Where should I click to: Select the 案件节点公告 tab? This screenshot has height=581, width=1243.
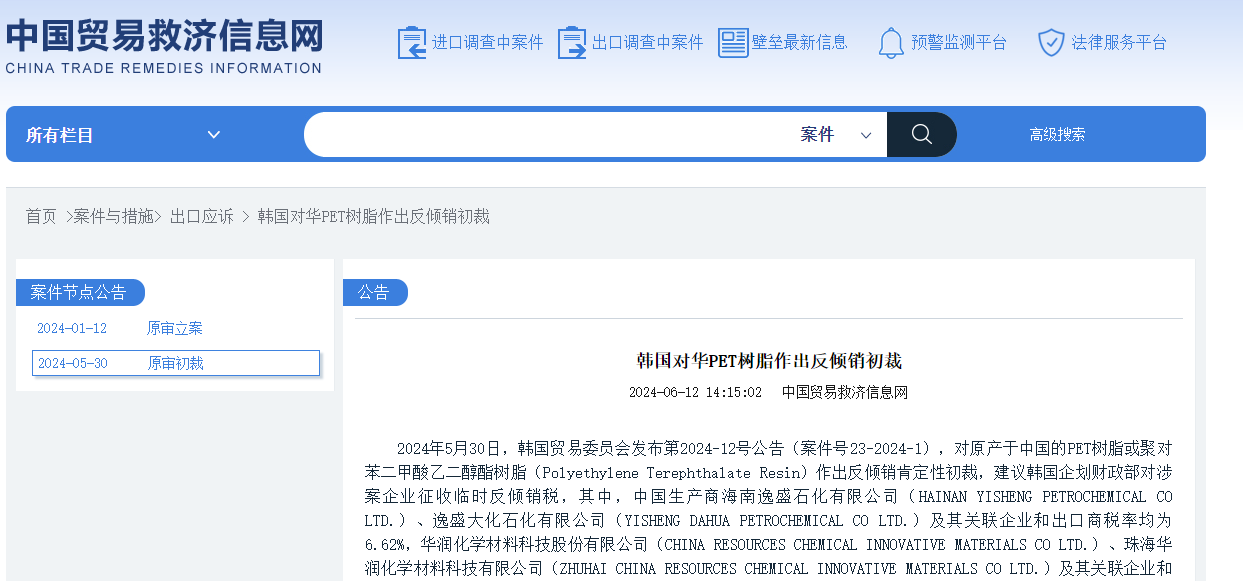pos(80,293)
